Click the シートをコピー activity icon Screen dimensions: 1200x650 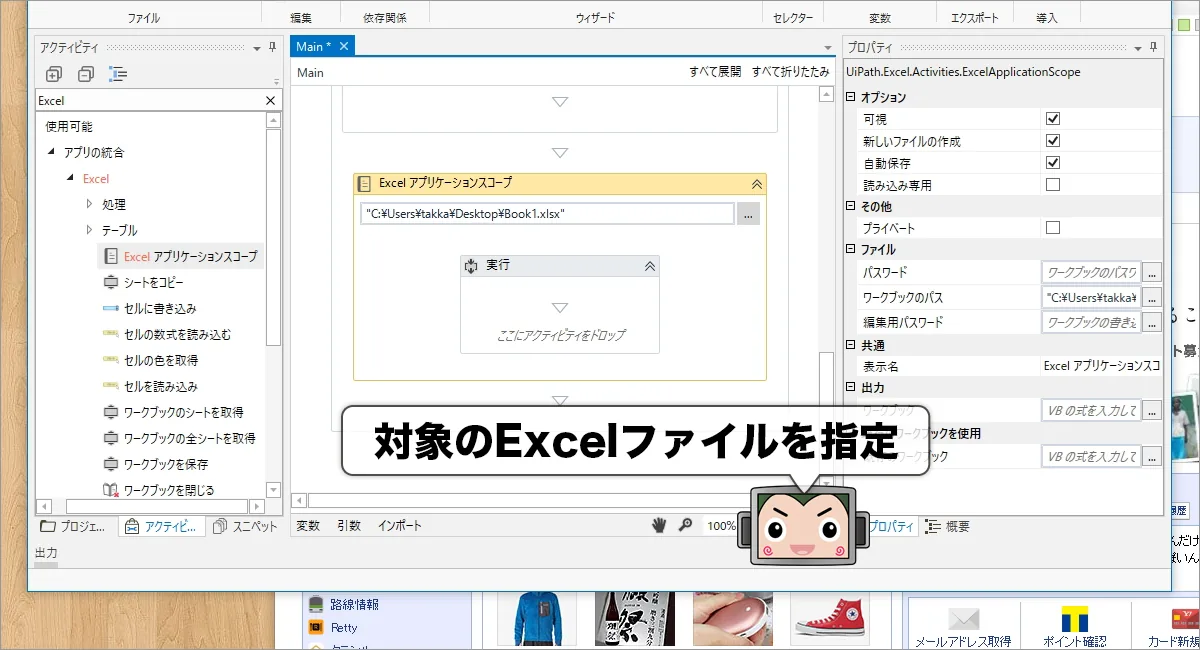coord(111,283)
